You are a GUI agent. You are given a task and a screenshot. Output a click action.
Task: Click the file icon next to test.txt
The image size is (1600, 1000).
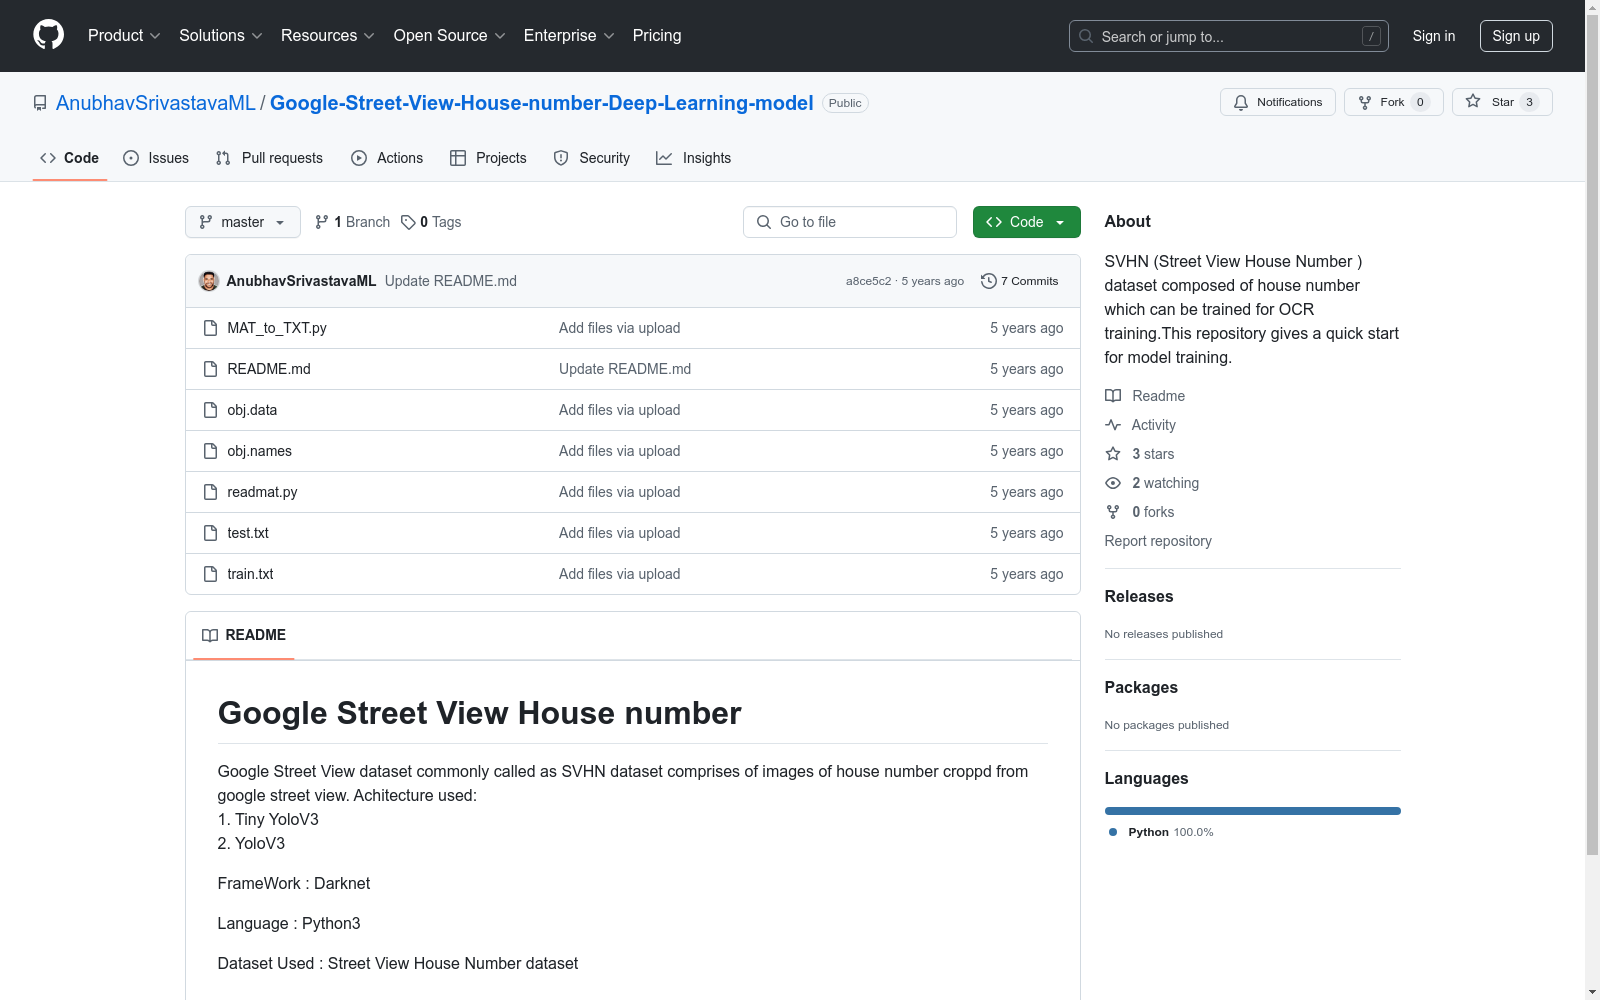210,533
